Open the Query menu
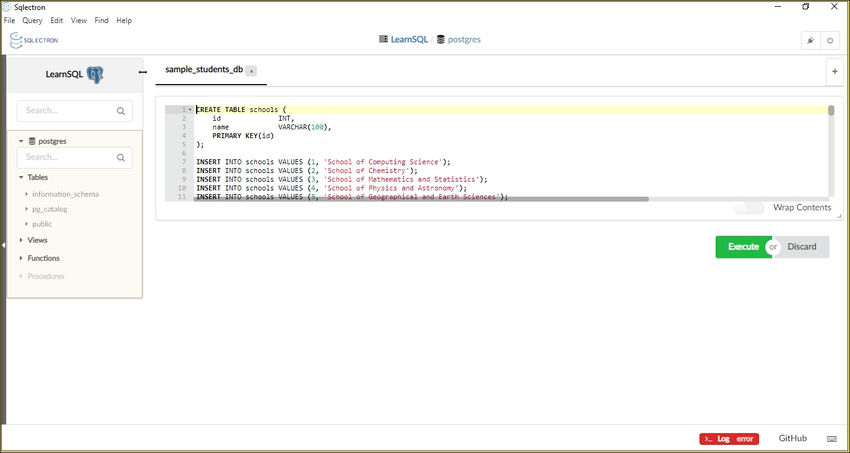Image resolution: width=850 pixels, height=453 pixels. pyautogui.click(x=33, y=21)
